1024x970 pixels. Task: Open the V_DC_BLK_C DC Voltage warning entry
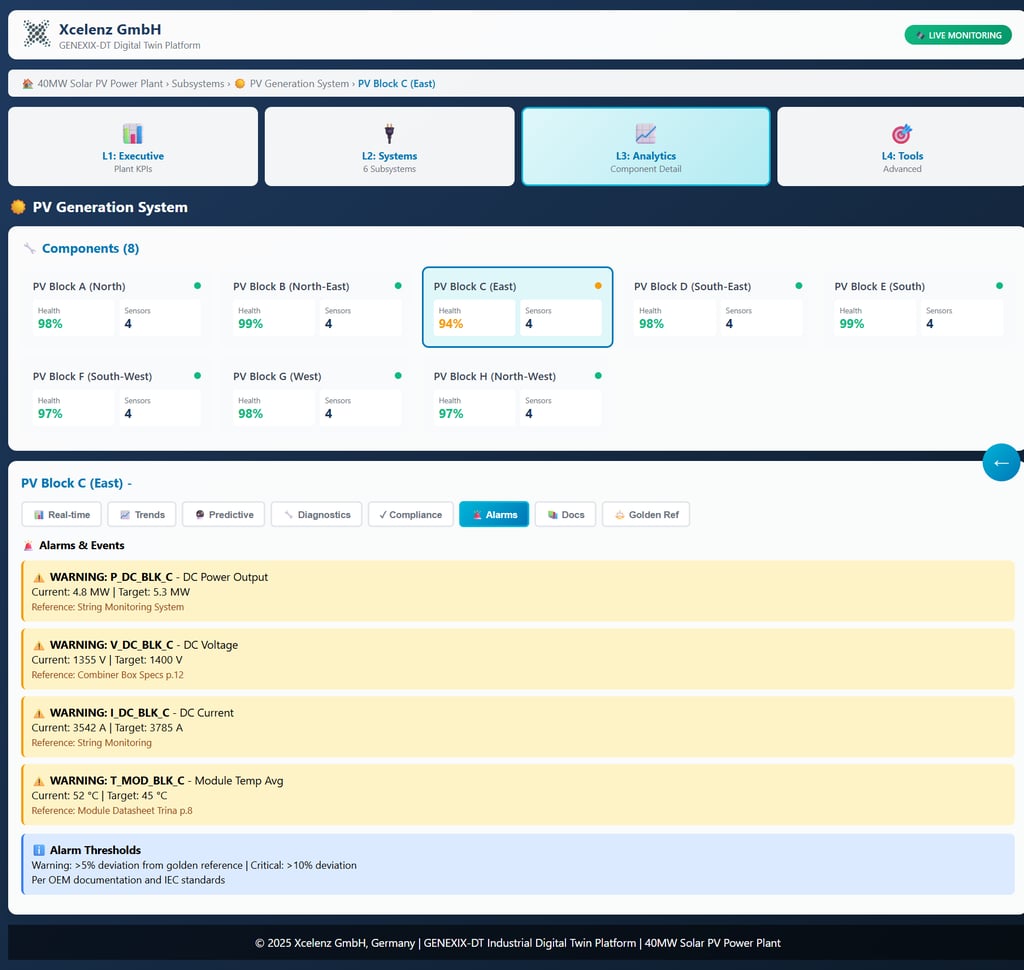(x=518, y=659)
